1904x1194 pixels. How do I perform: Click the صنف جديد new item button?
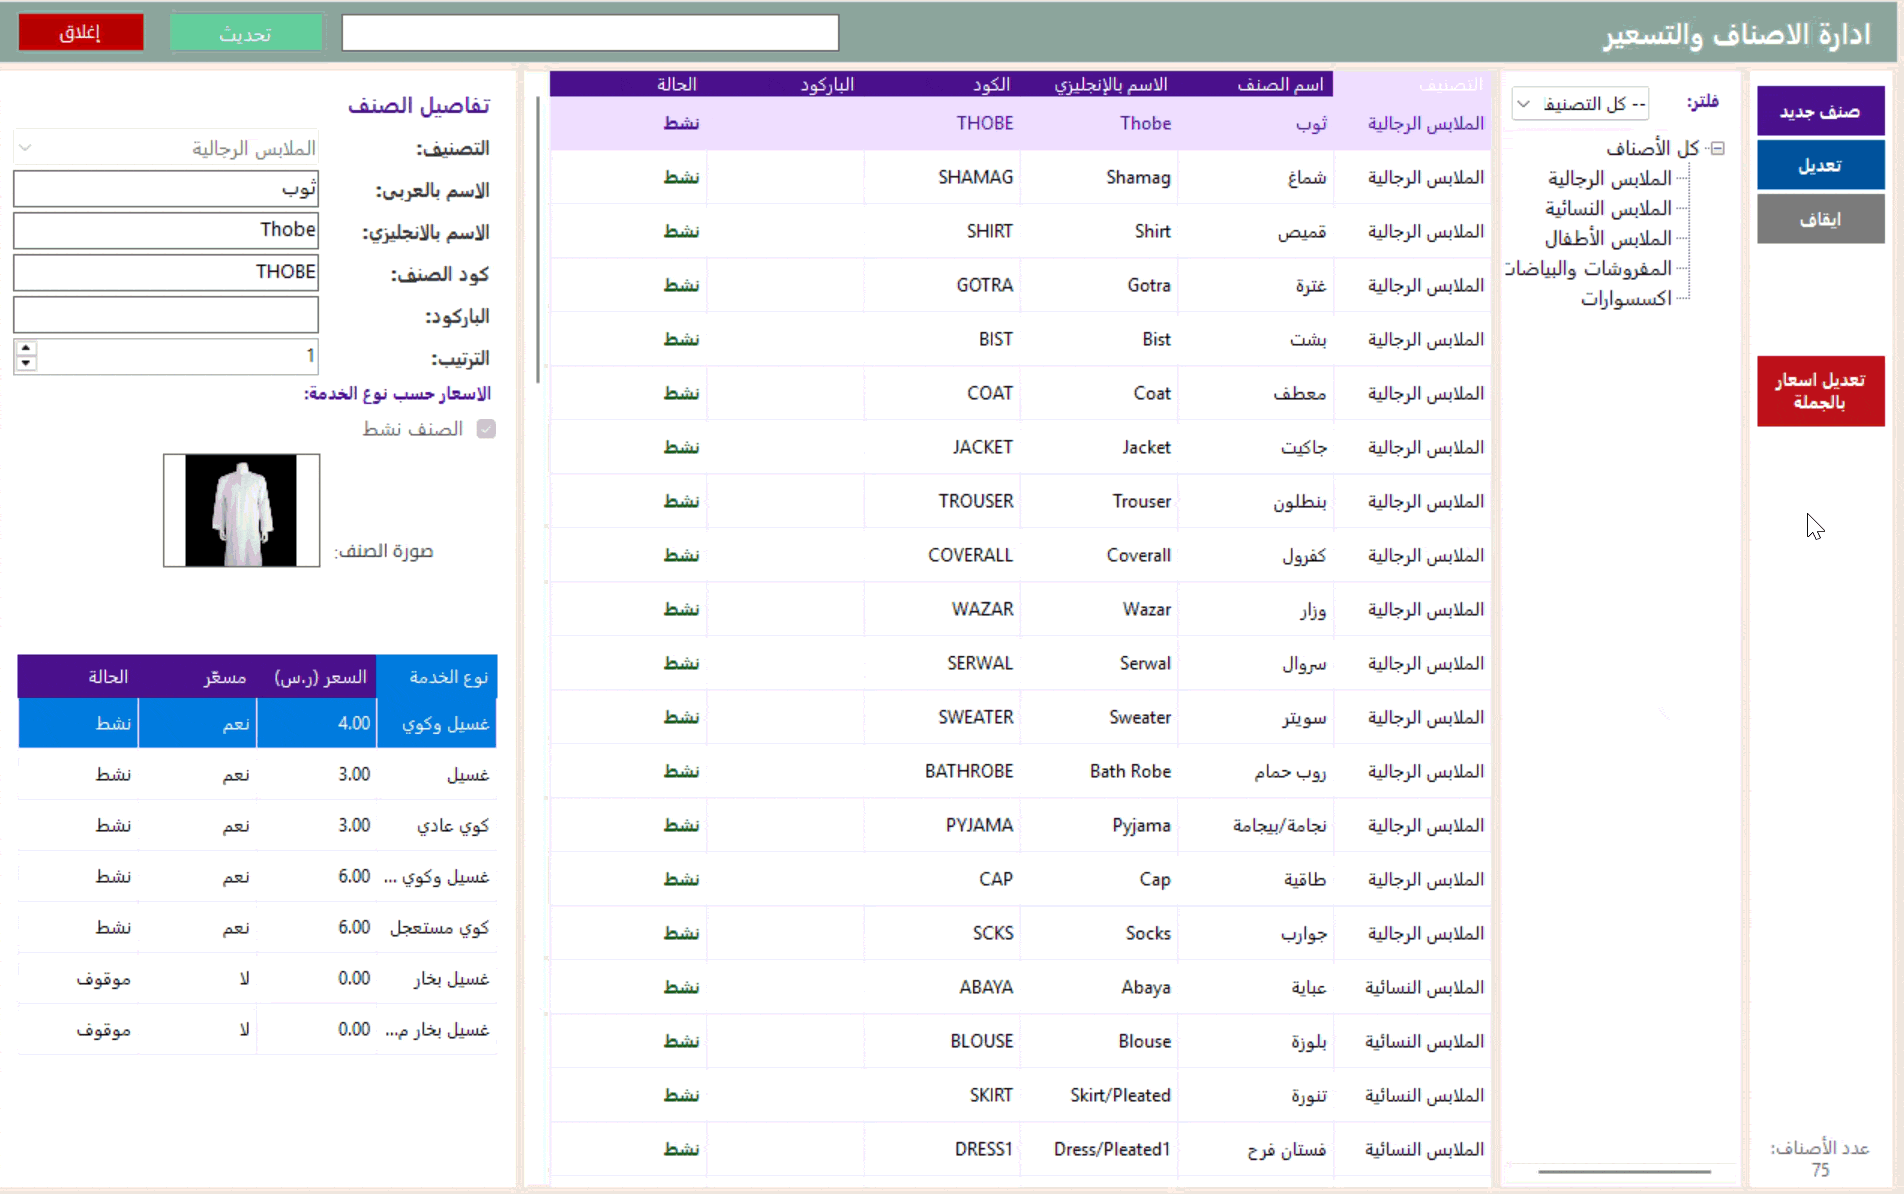click(x=1820, y=111)
